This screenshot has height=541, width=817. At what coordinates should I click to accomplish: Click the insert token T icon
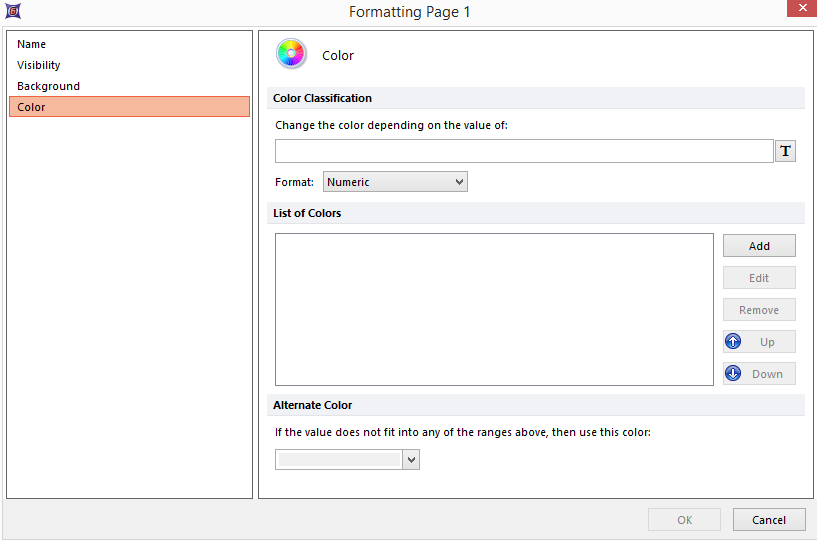pos(785,151)
